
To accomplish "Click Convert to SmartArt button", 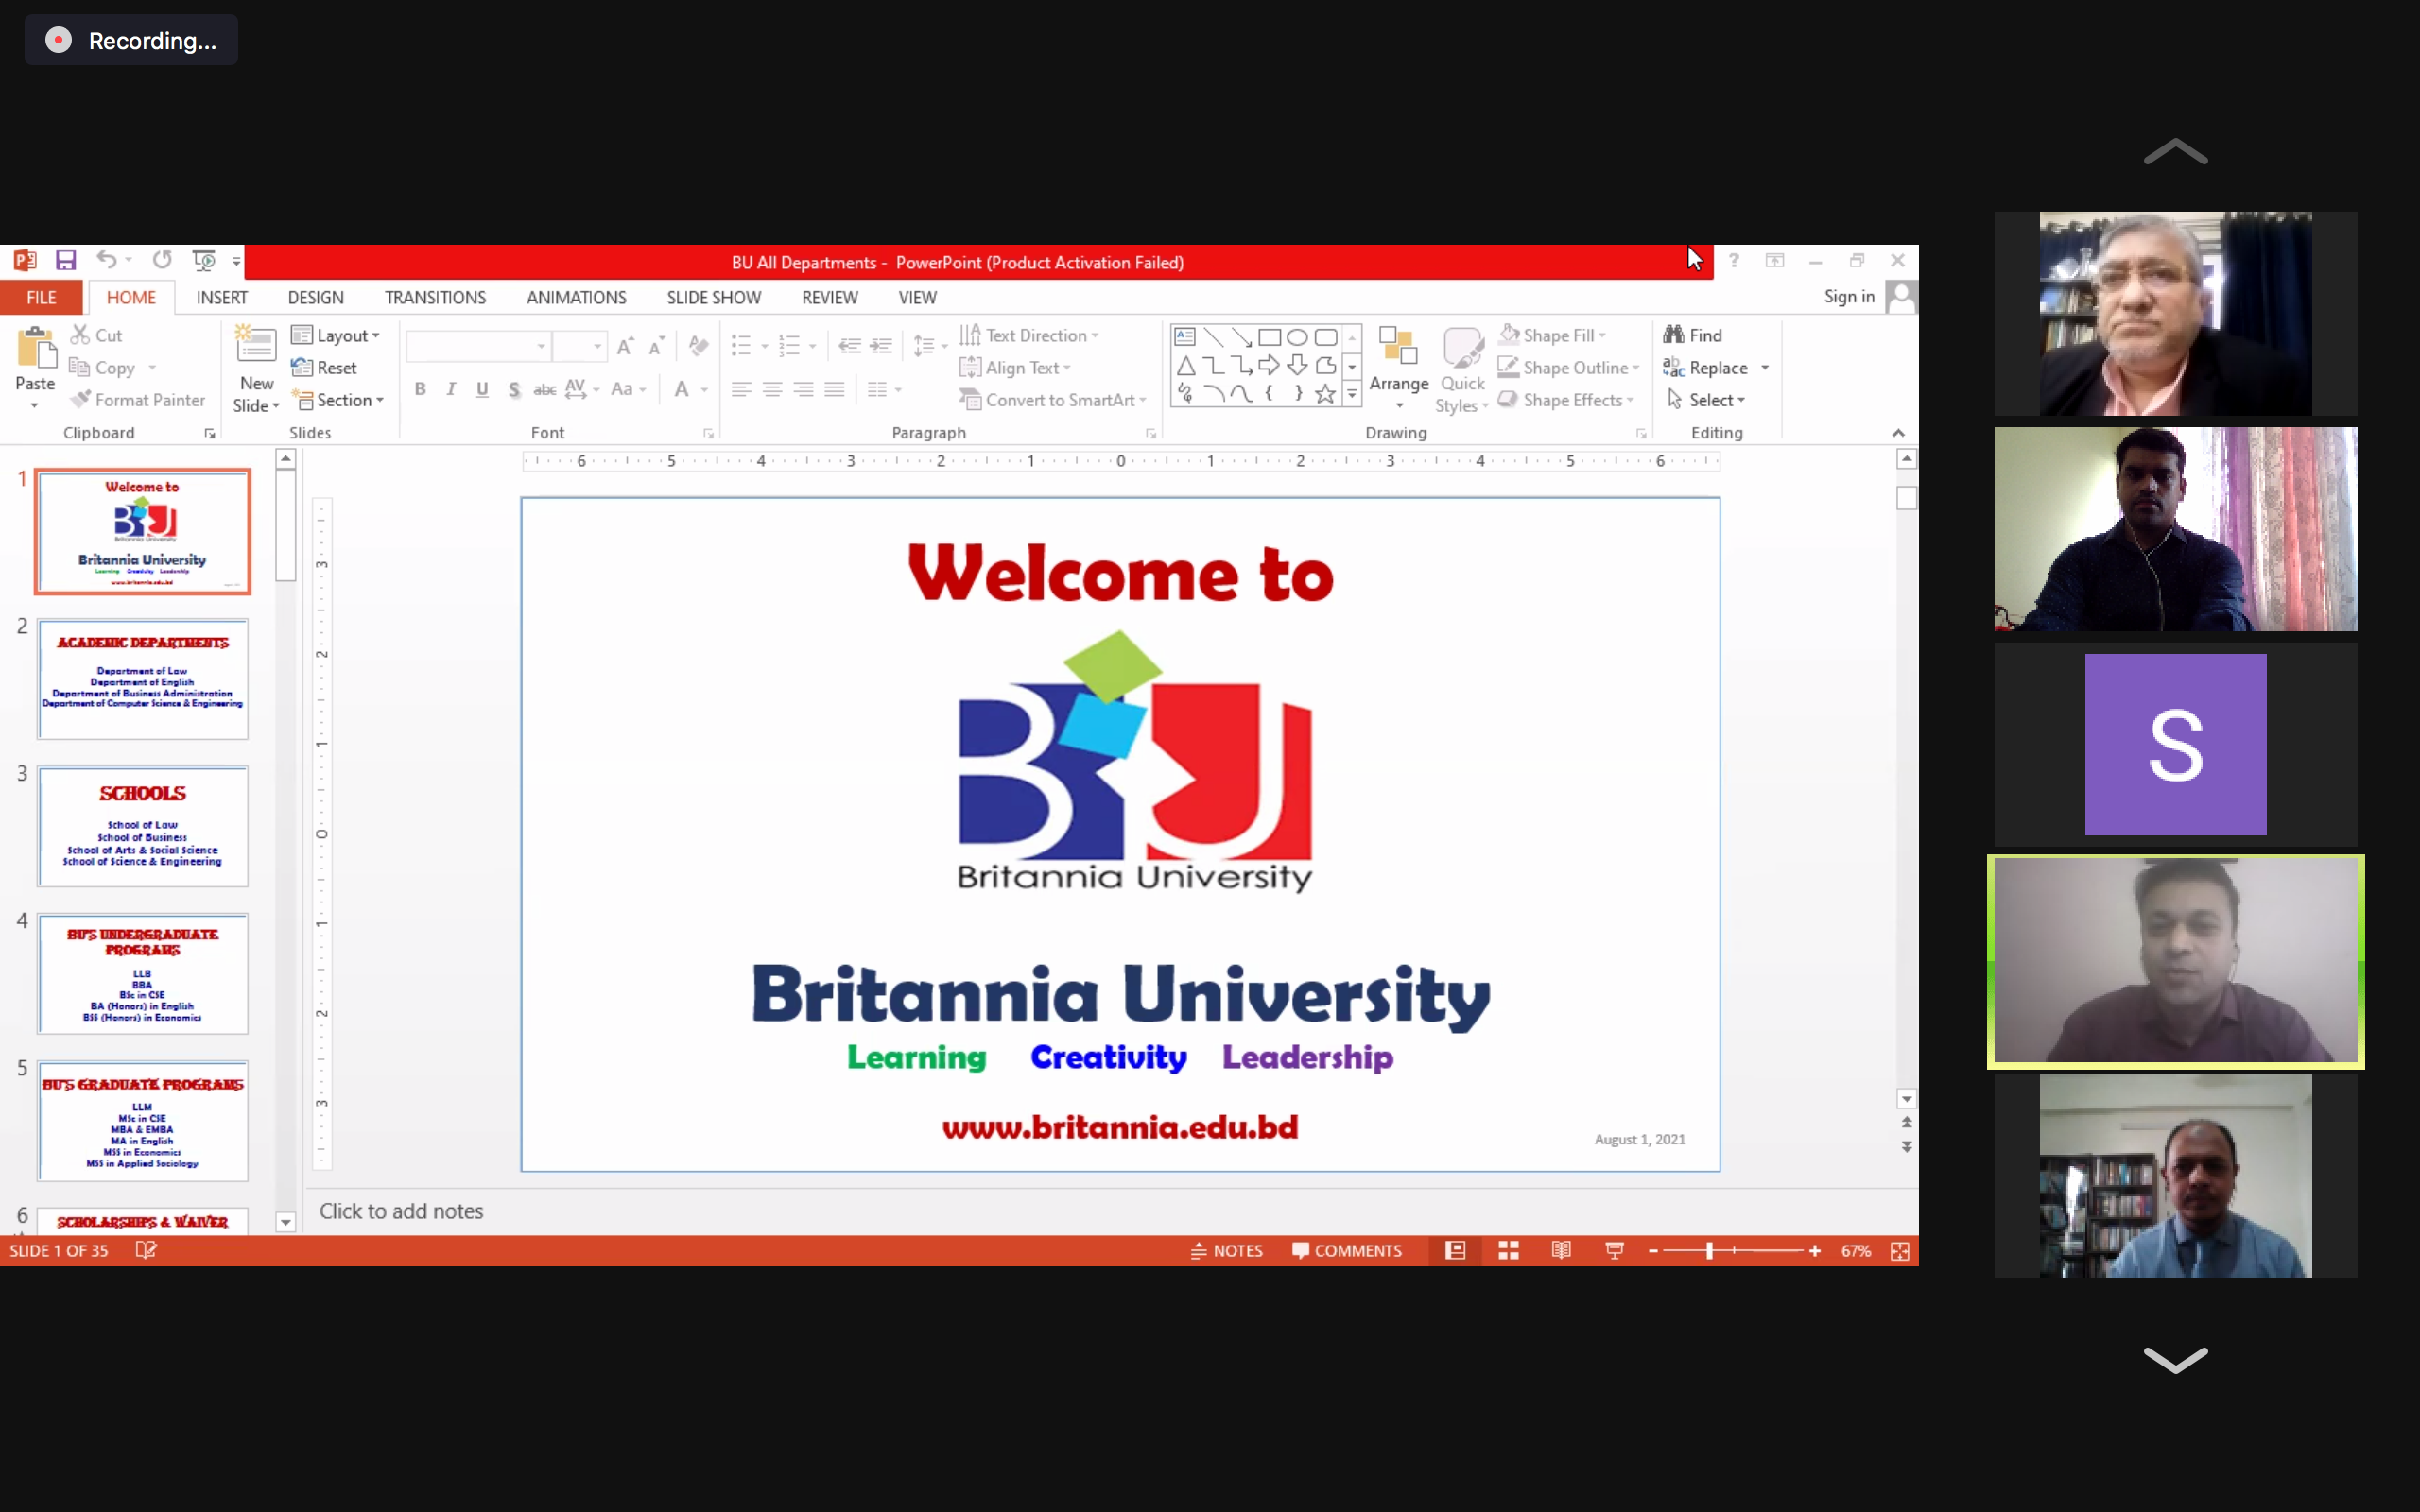I will [x=1053, y=400].
